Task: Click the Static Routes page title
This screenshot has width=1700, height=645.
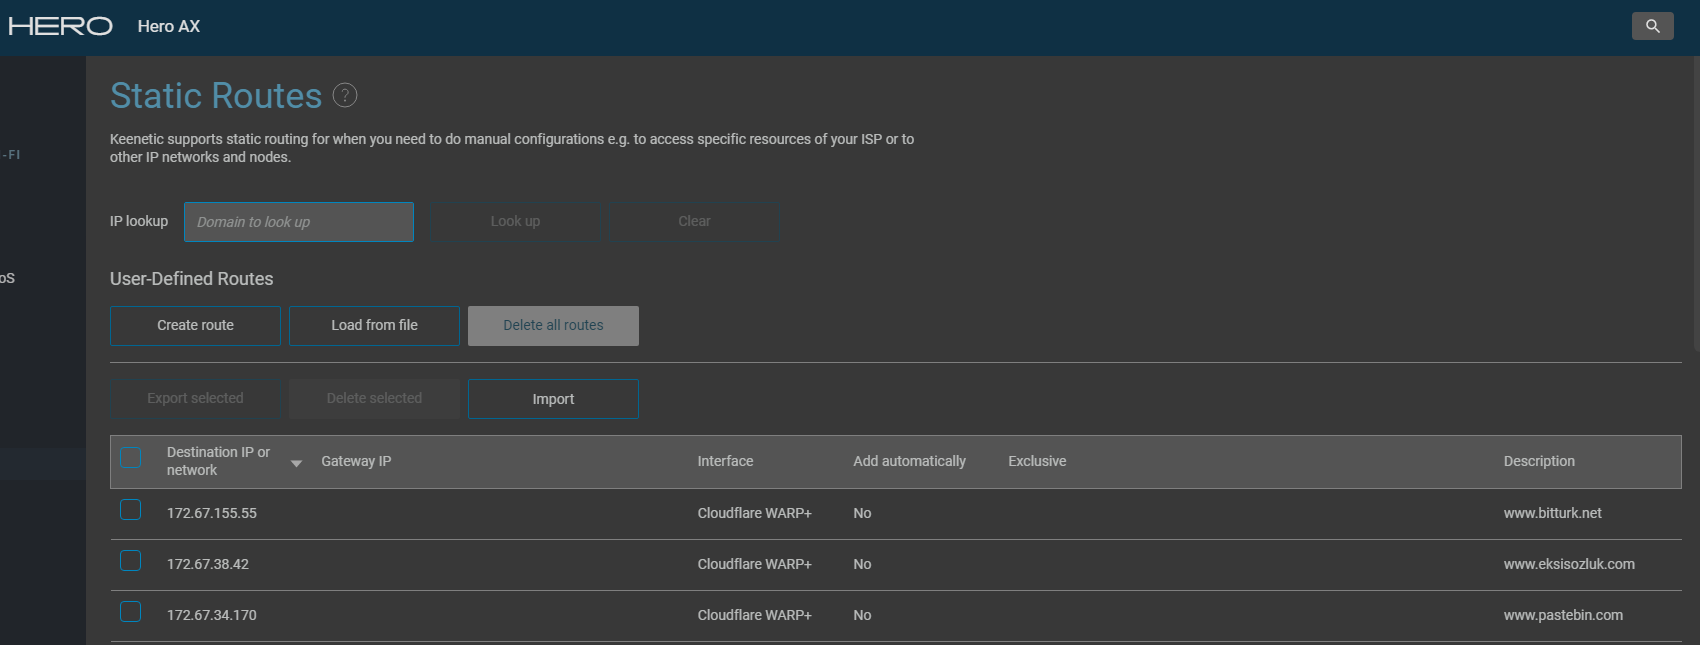Action: click(x=216, y=95)
